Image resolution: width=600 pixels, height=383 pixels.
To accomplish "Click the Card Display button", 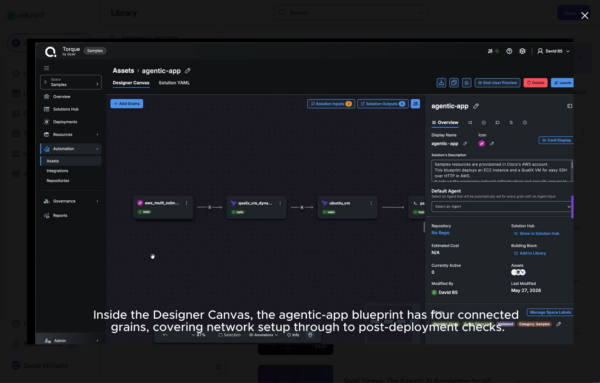I will 556,140.
